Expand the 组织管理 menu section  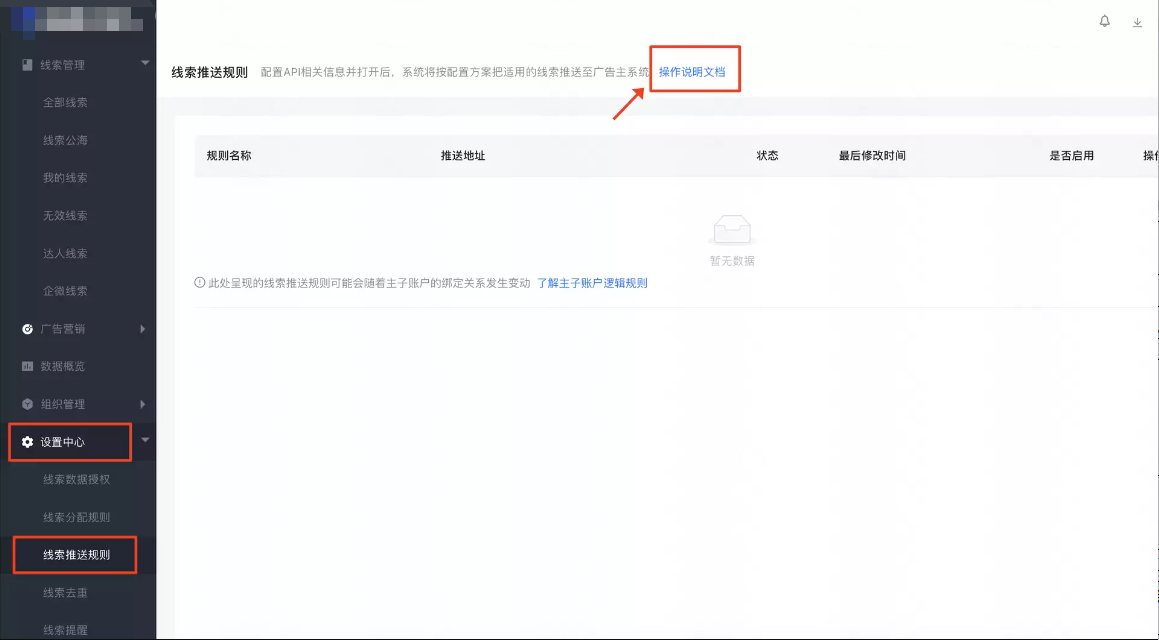tap(142, 404)
